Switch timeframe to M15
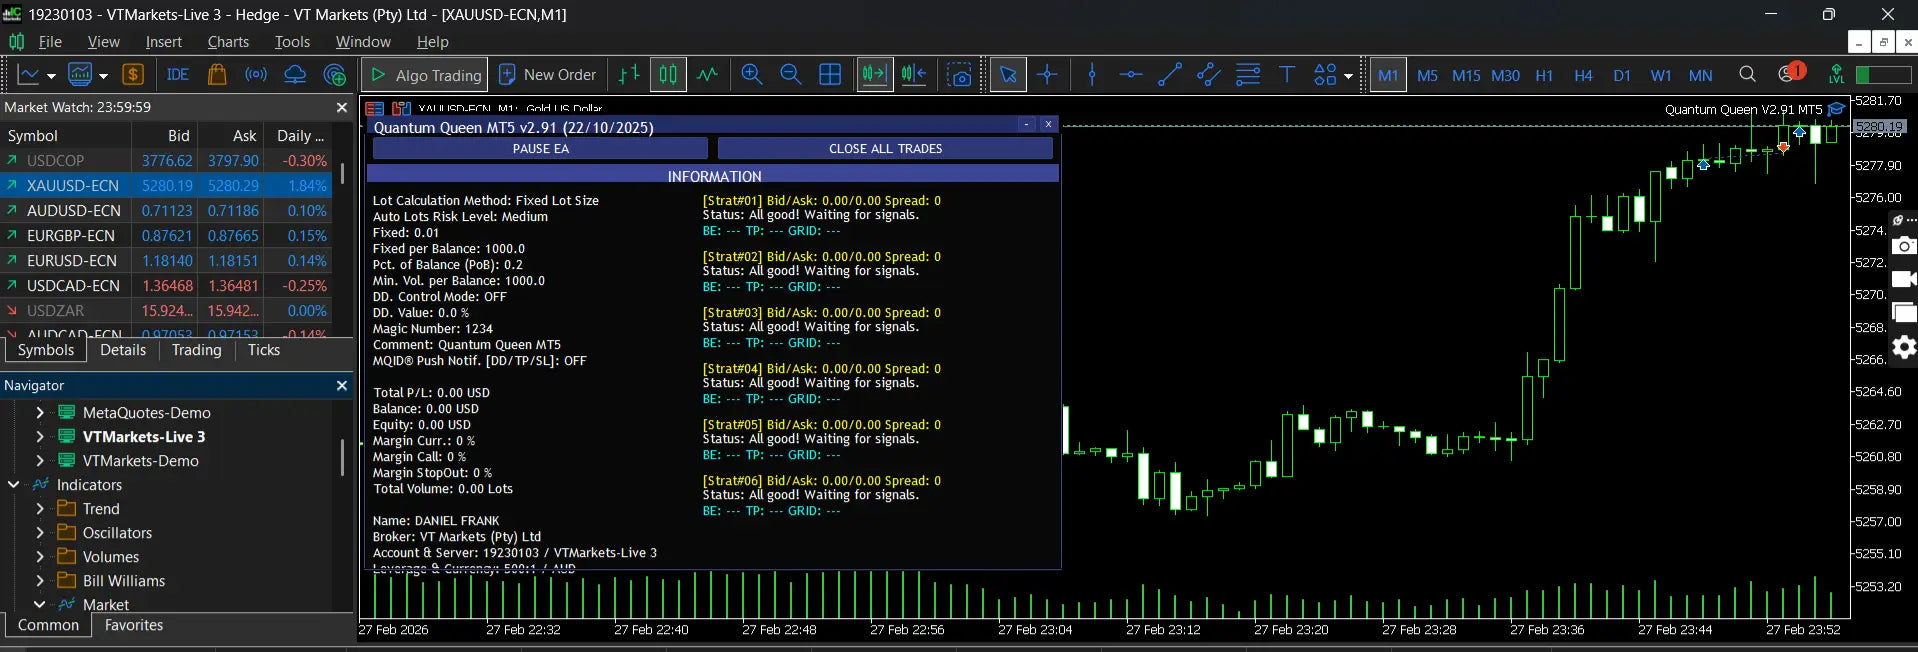This screenshot has width=1918, height=652. (1466, 76)
